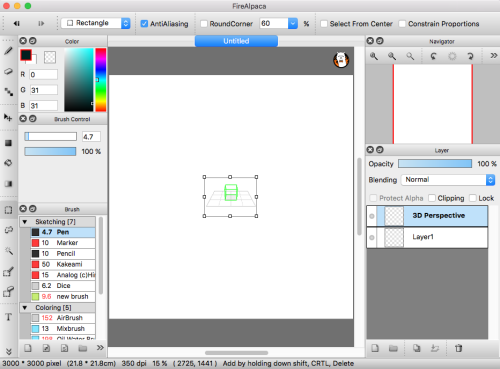
Task: Select the Kakeami brush
Action: (x=63, y=264)
